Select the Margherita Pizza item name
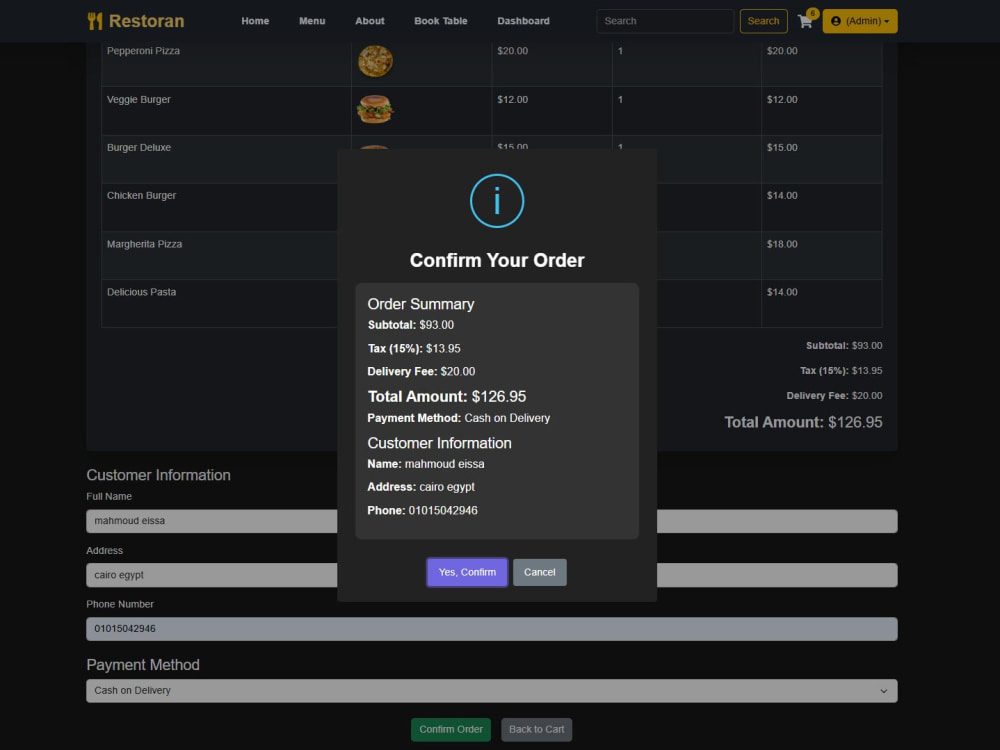The height and width of the screenshot is (750, 1000). point(144,244)
